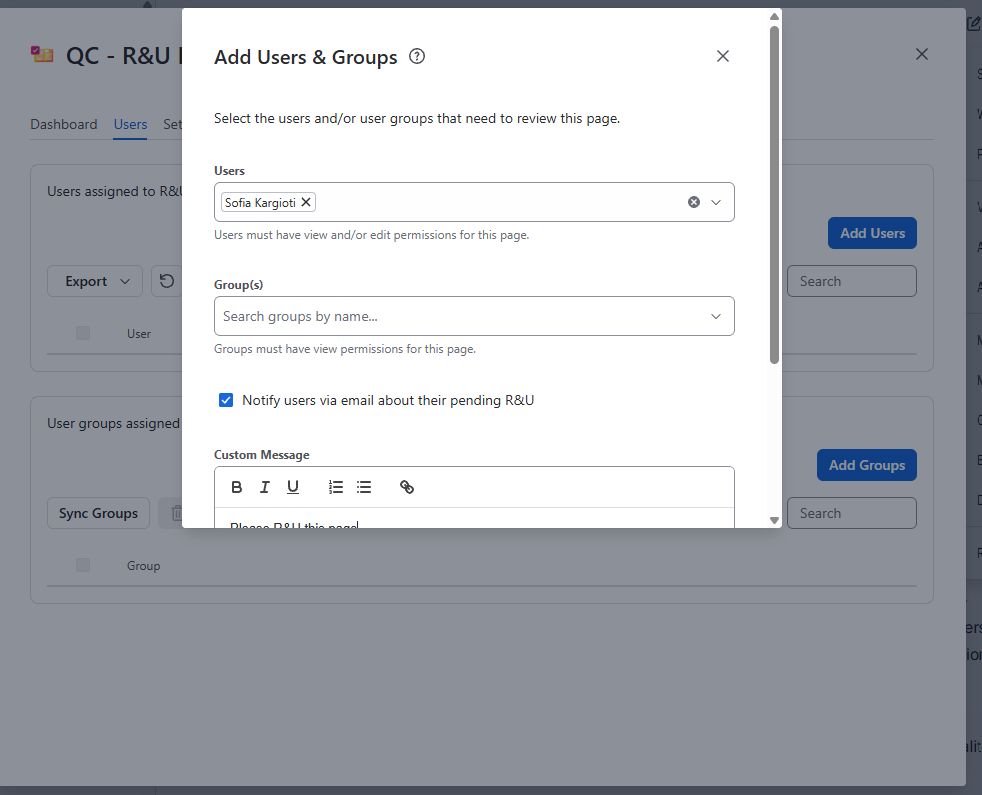Screen dimensions: 982x795
Task: Apply underline formatting in Custom Message
Action: [x=292, y=487]
